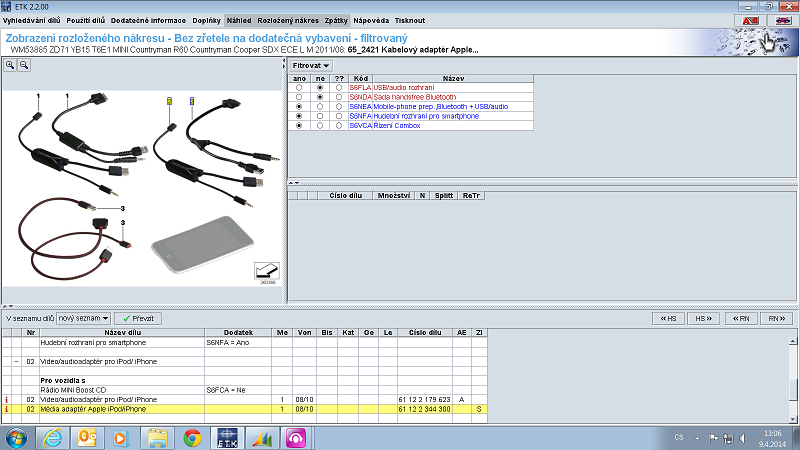Select 'ano' radio for S6FLA USB/audio

coord(298,88)
